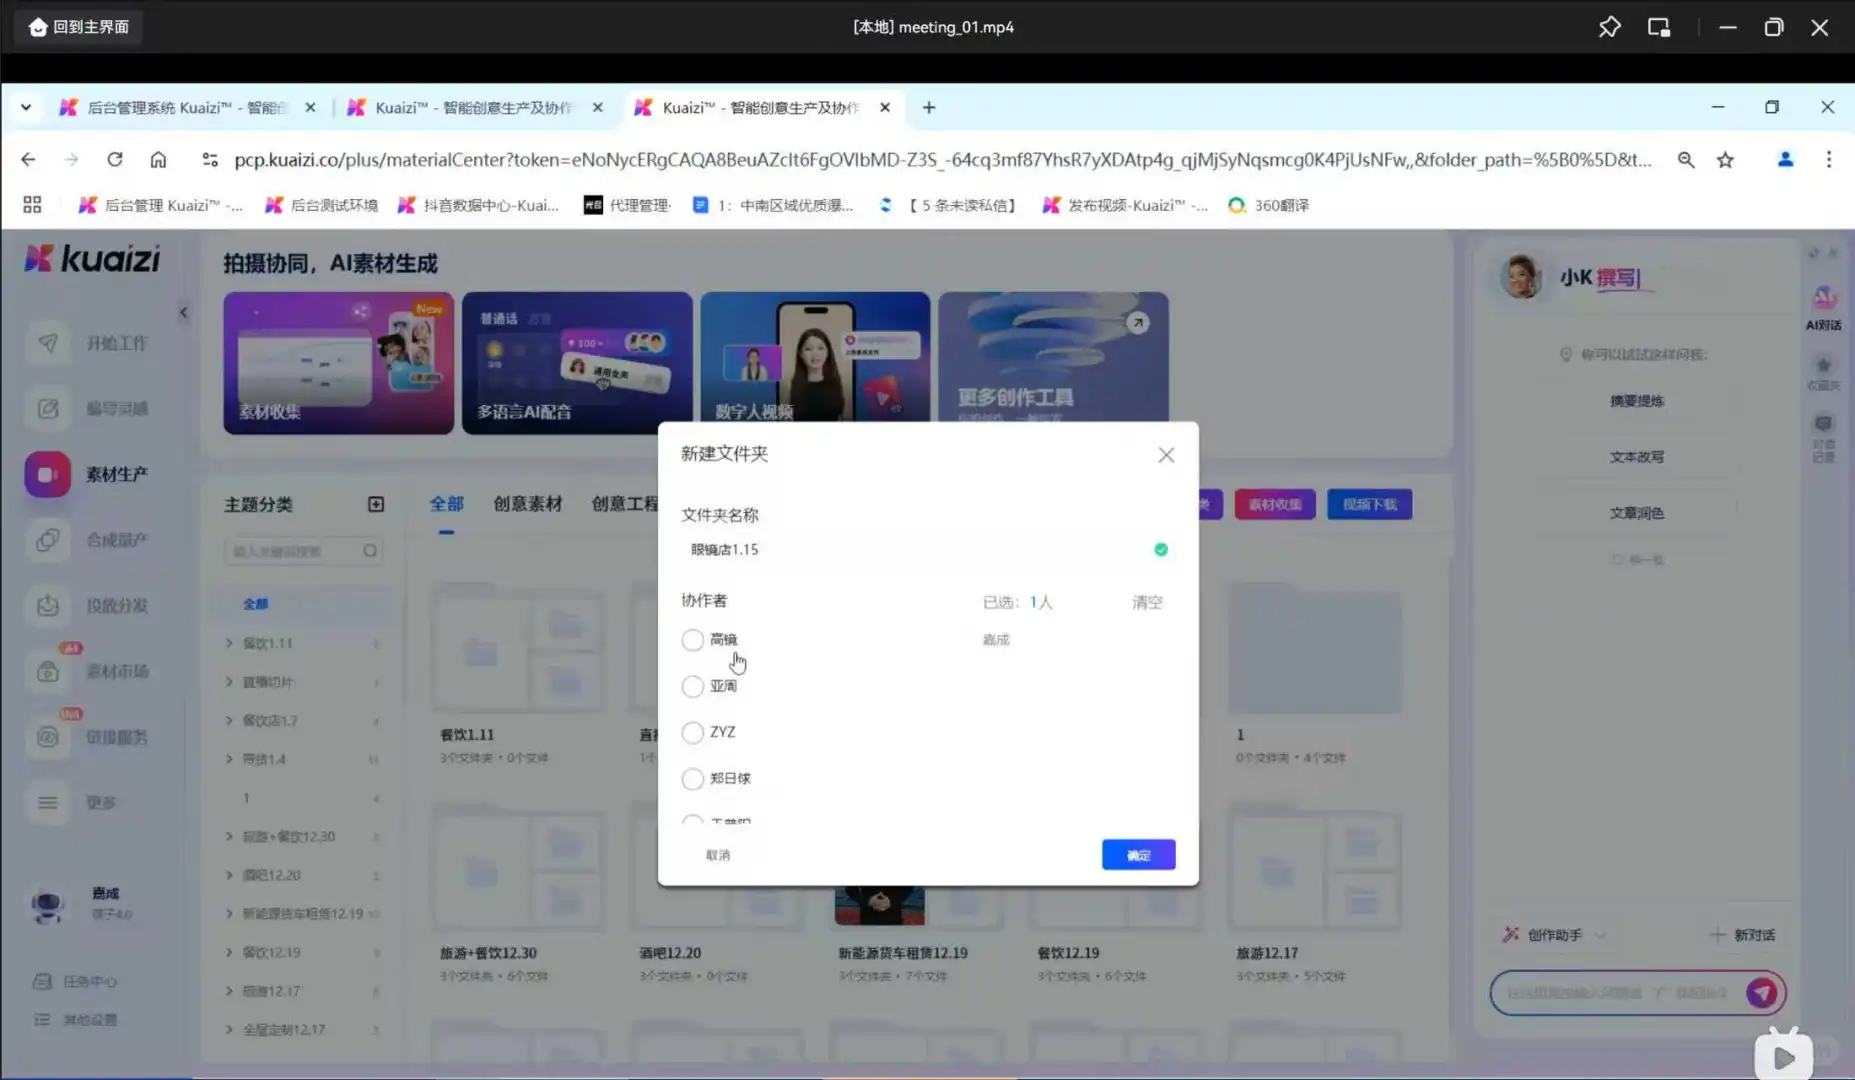Open the AI对话 icon on right rail
1855x1080 pixels.
(x=1824, y=298)
